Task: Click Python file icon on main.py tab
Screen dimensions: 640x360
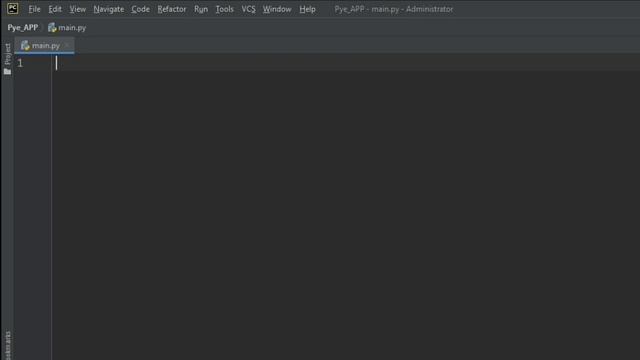Action: pyautogui.click(x=25, y=46)
